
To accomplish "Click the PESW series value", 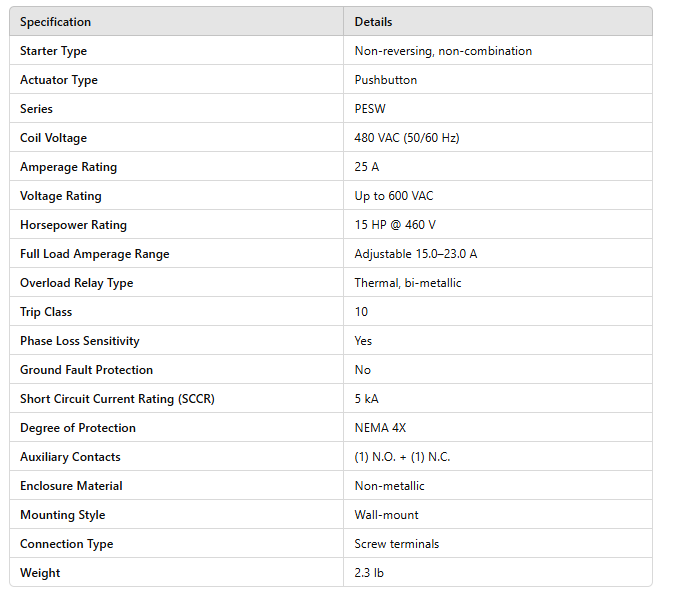I will click(370, 109).
